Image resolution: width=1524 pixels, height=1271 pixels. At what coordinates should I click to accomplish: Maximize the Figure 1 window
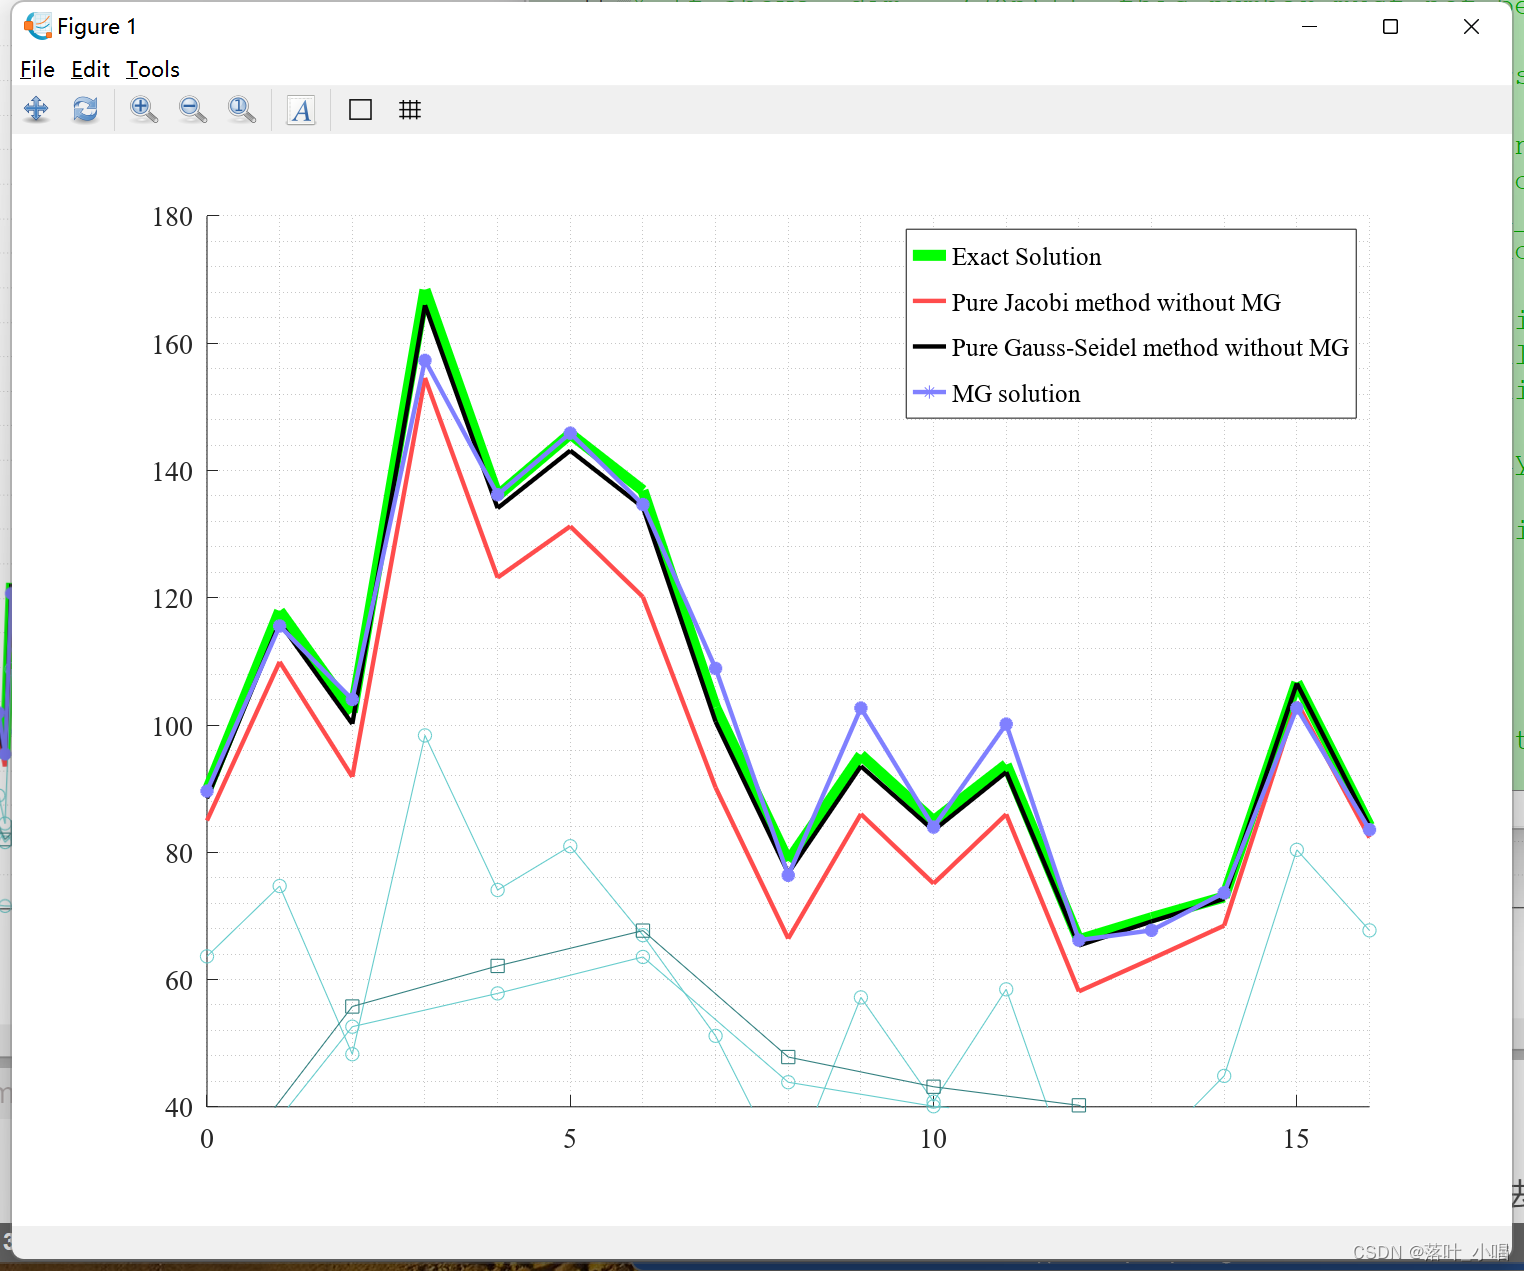coord(1390,27)
